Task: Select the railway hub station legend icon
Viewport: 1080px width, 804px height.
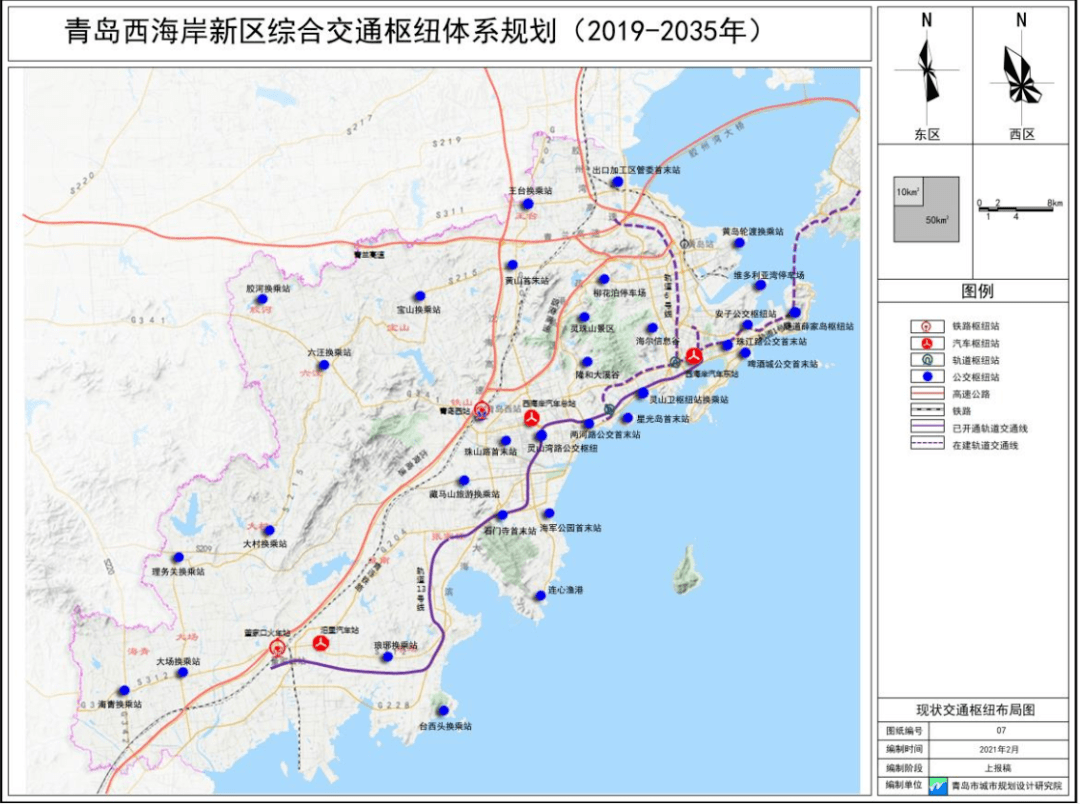Action: pyautogui.click(x=926, y=326)
